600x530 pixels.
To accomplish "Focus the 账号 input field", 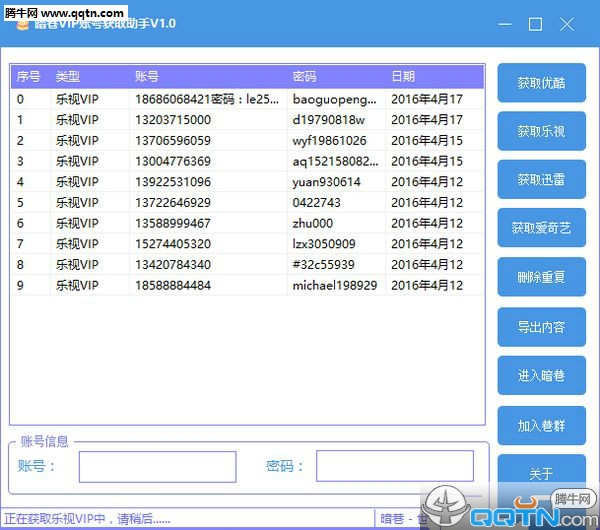I will tap(157, 466).
